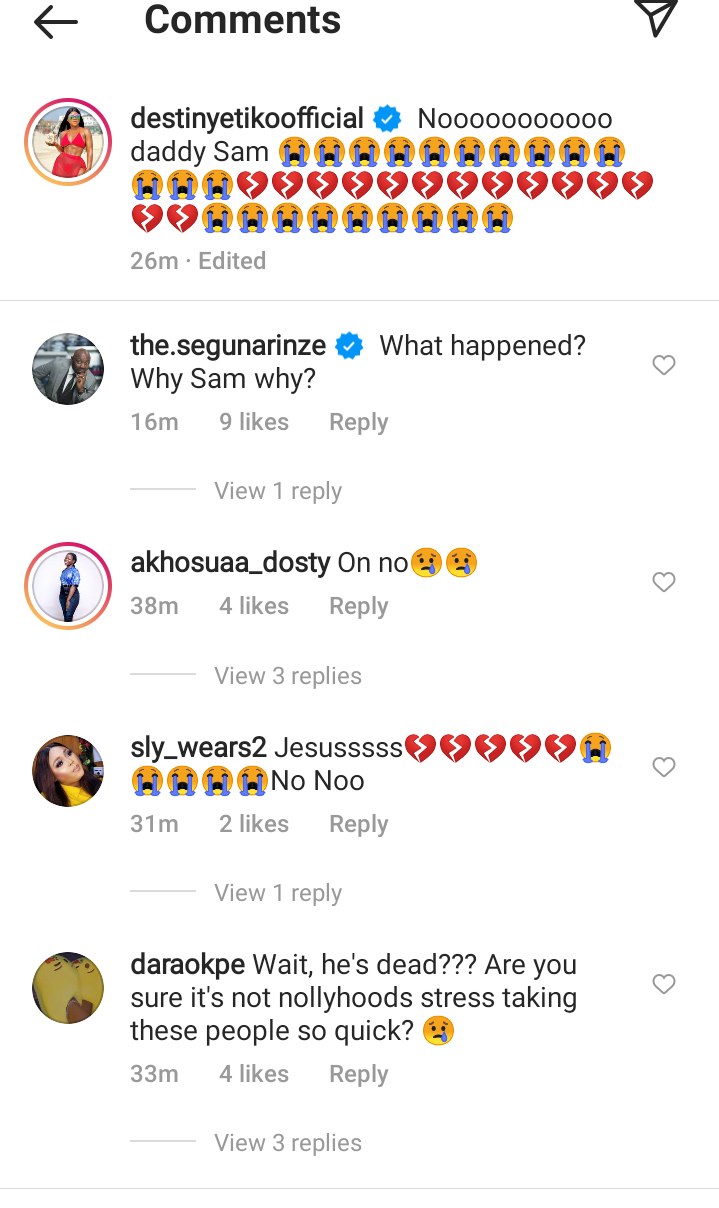Open destinyetikoofficial username link
719x1208 pixels.
point(247,119)
